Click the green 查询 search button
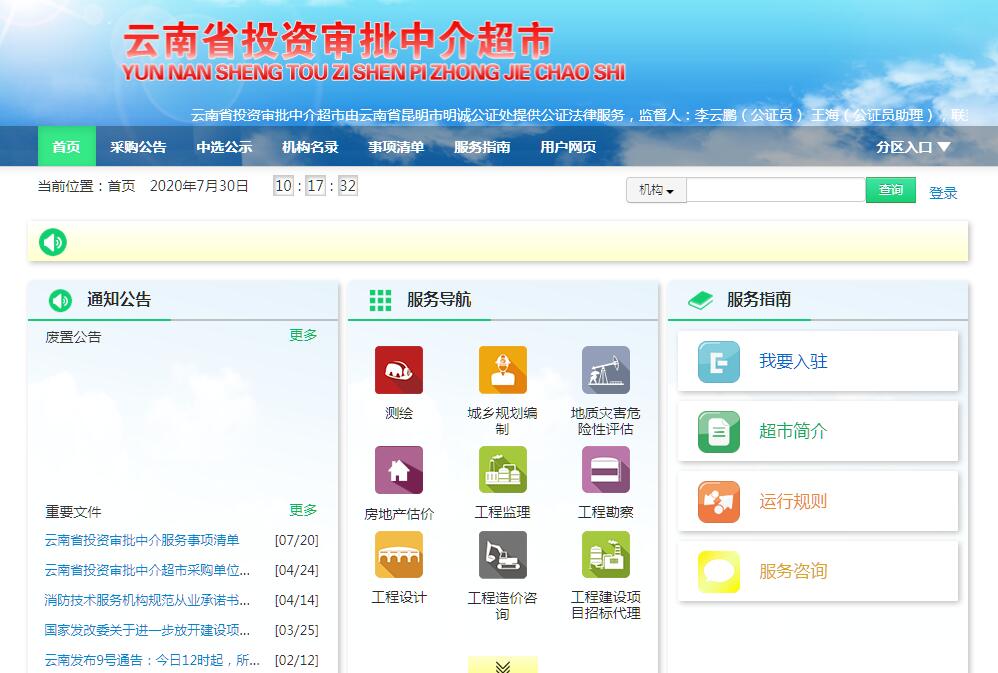Screen dimensions: 998x673 pyautogui.click(x=890, y=190)
